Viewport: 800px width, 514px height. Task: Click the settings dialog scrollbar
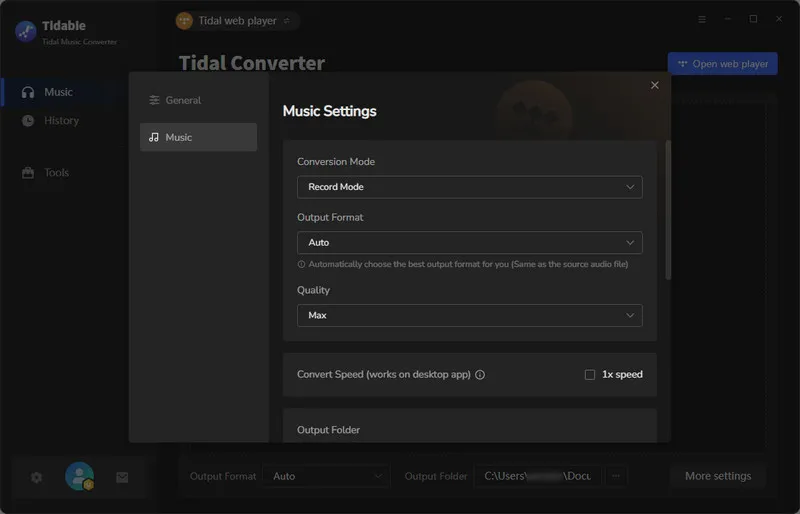point(668,209)
